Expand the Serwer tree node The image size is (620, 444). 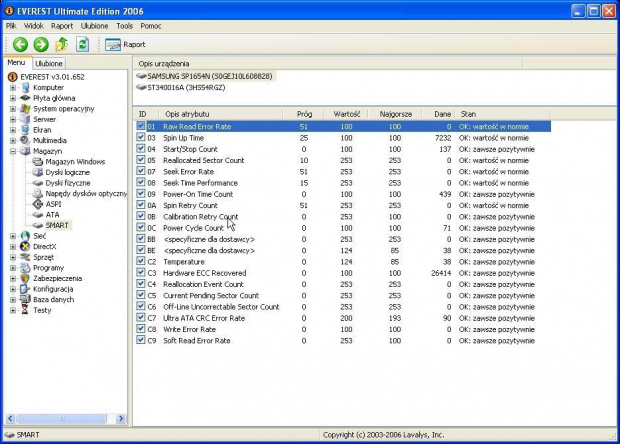(x=13, y=119)
